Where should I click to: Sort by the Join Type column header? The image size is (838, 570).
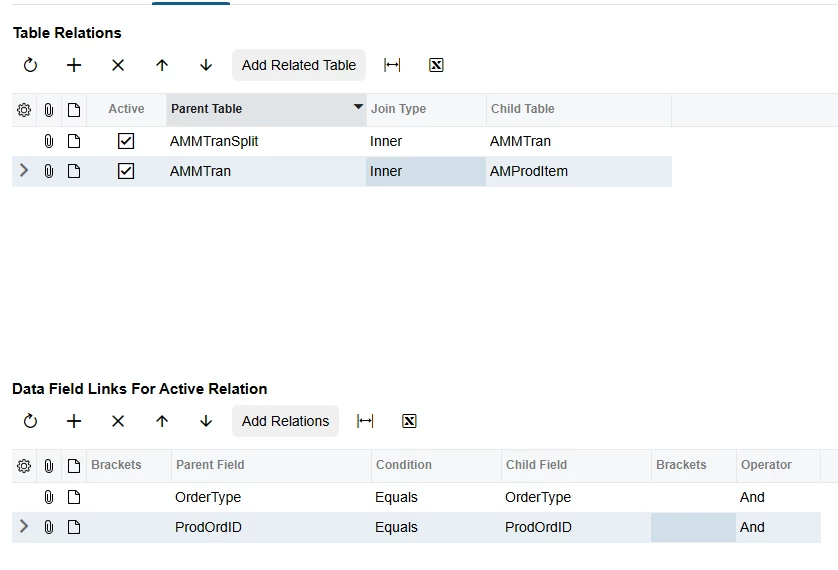click(x=426, y=109)
